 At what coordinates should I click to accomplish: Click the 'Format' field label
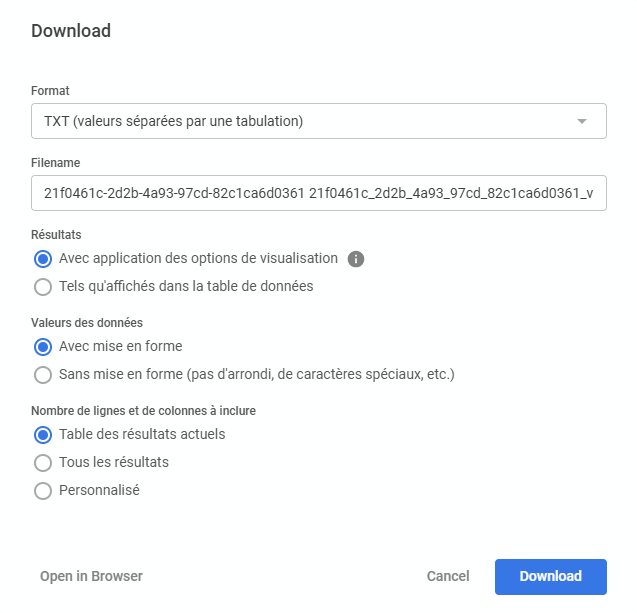coord(50,91)
